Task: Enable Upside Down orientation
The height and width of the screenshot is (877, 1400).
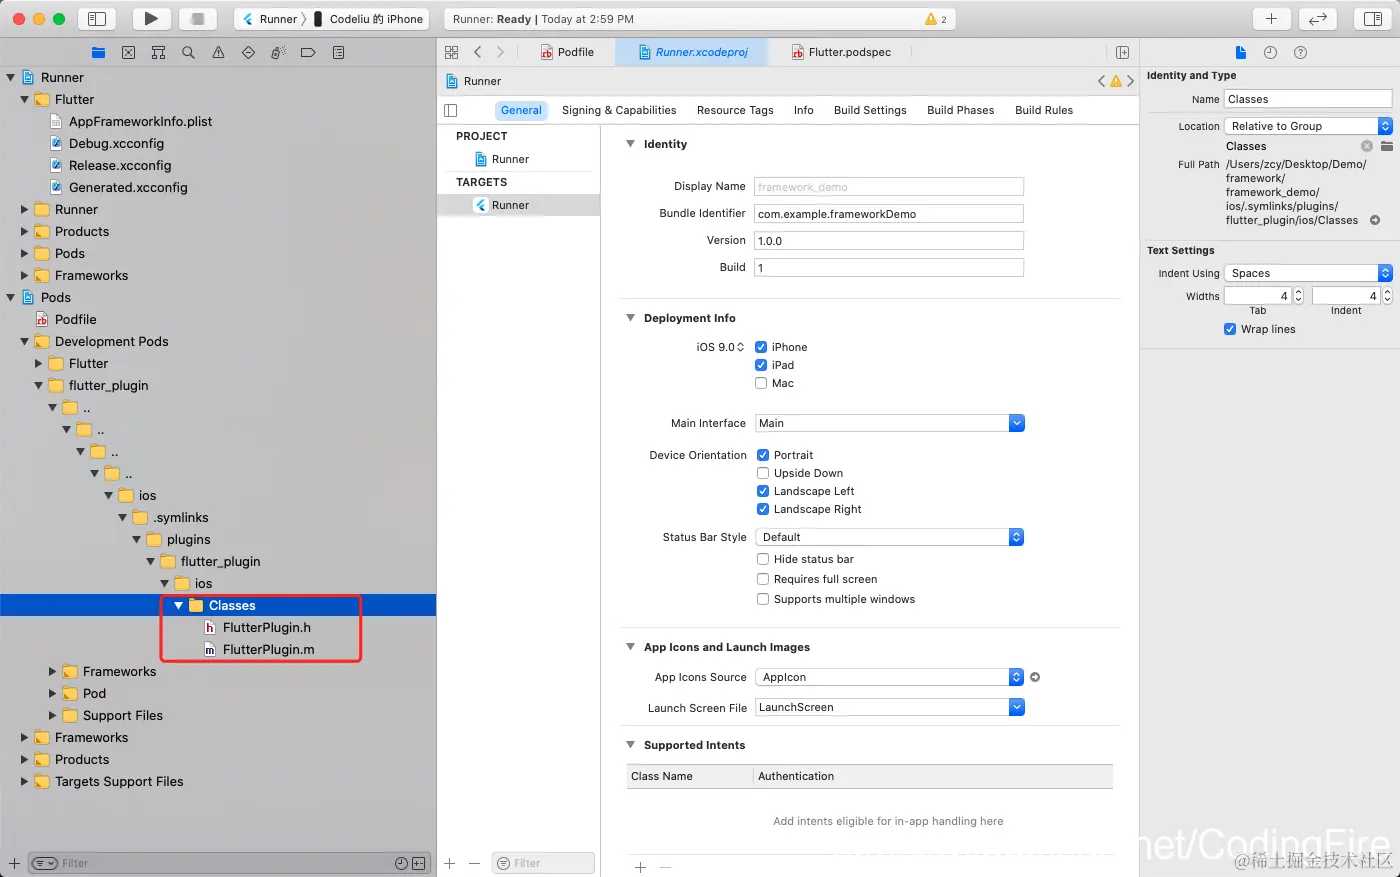Action: 763,473
